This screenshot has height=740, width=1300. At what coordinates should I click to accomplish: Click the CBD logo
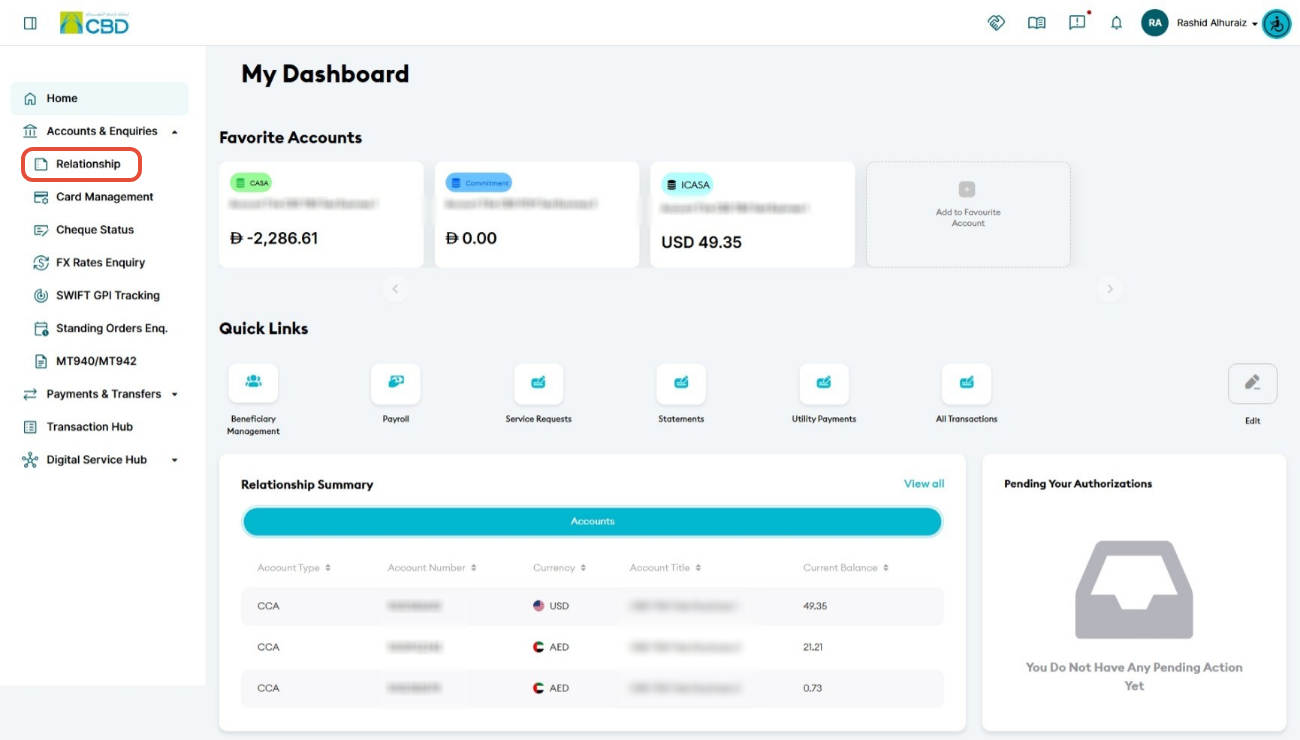[x=94, y=23]
